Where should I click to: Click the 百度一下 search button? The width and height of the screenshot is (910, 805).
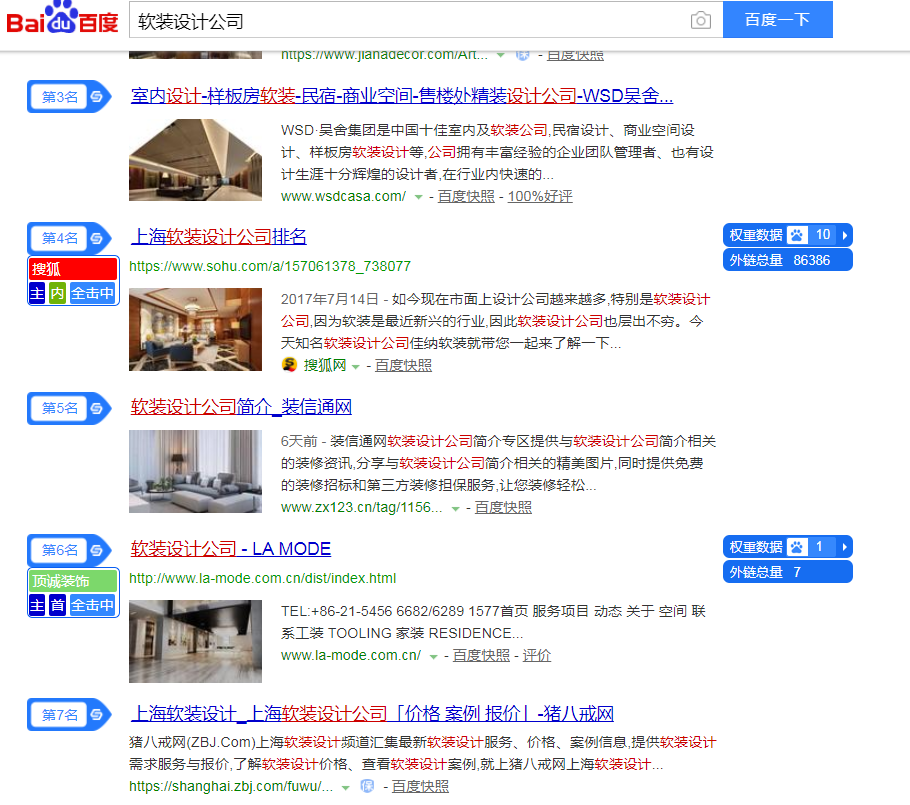coord(777,20)
